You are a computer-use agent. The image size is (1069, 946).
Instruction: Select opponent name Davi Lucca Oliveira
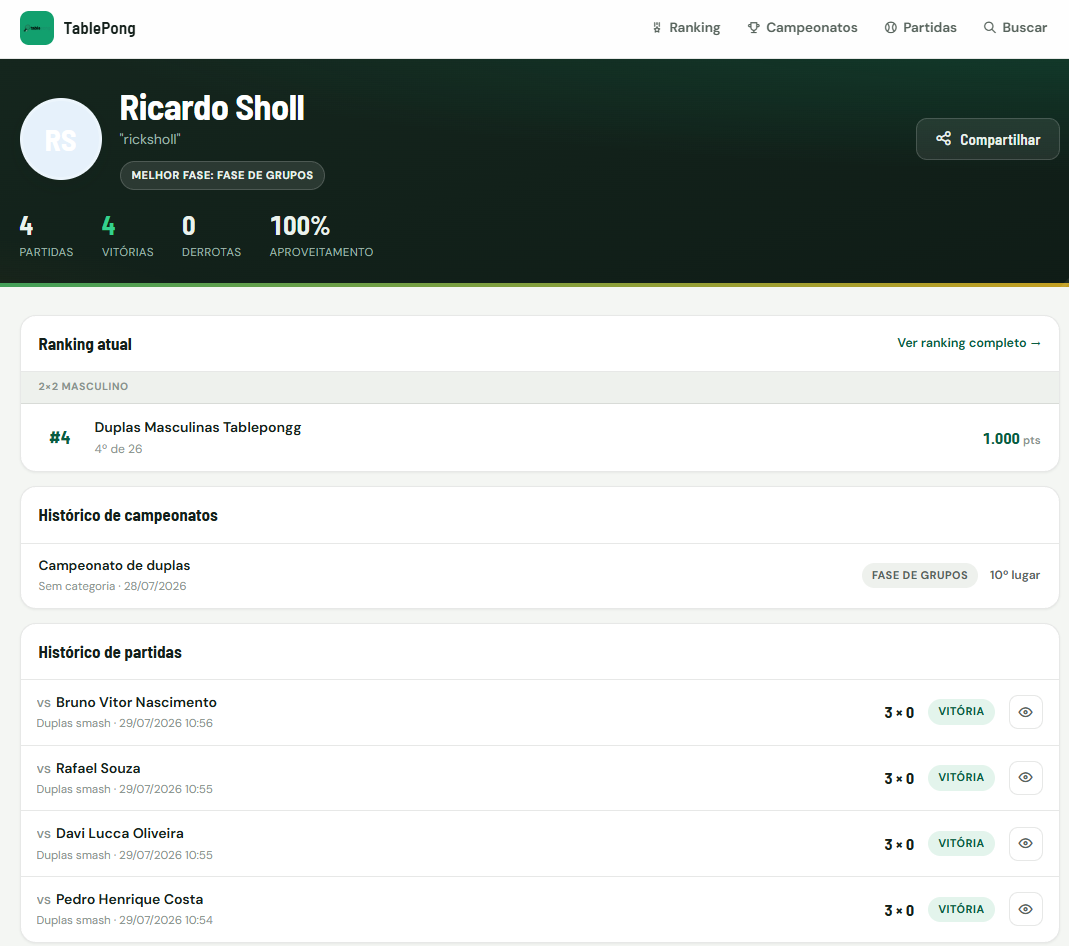[x=120, y=834]
